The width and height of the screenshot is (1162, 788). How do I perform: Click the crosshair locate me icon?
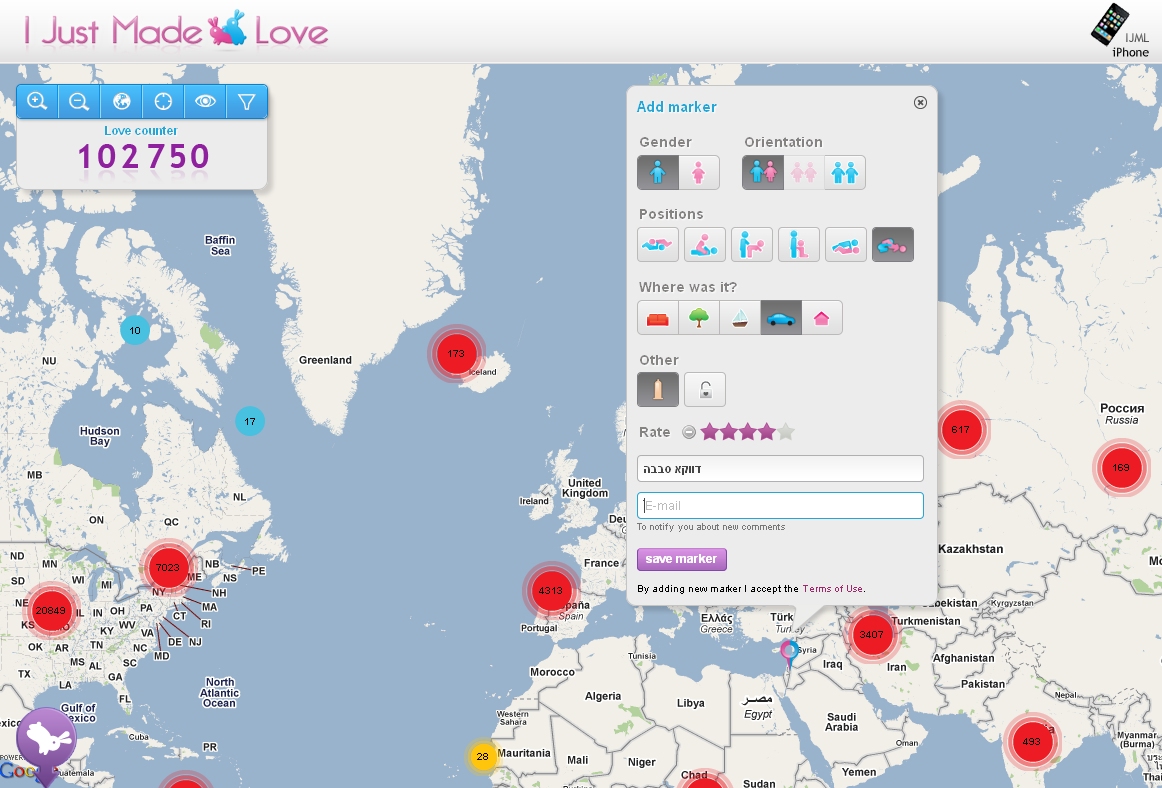point(163,101)
